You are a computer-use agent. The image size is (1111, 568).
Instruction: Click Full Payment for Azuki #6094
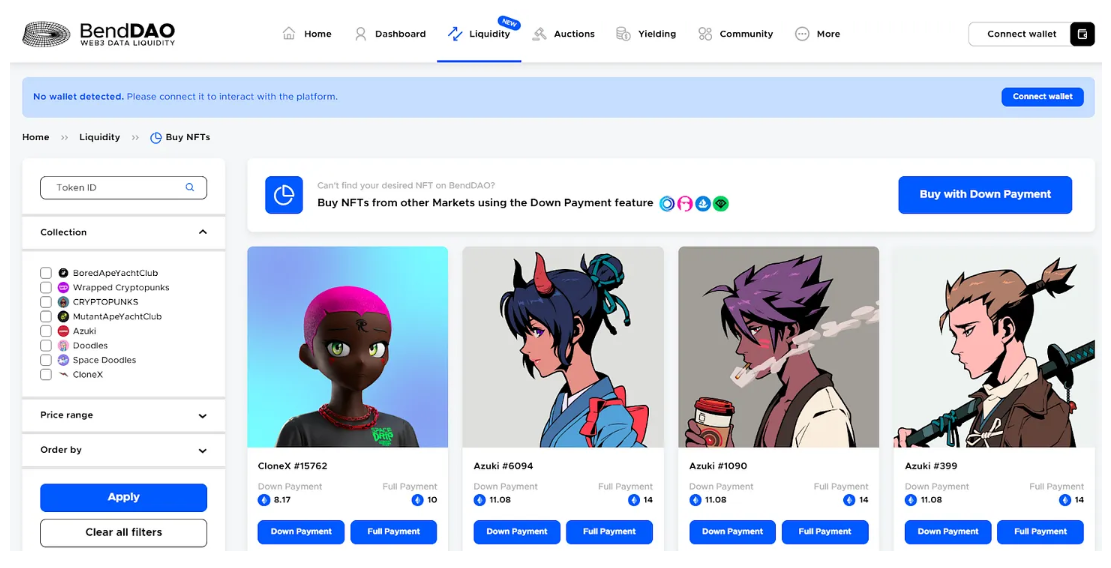pos(609,532)
